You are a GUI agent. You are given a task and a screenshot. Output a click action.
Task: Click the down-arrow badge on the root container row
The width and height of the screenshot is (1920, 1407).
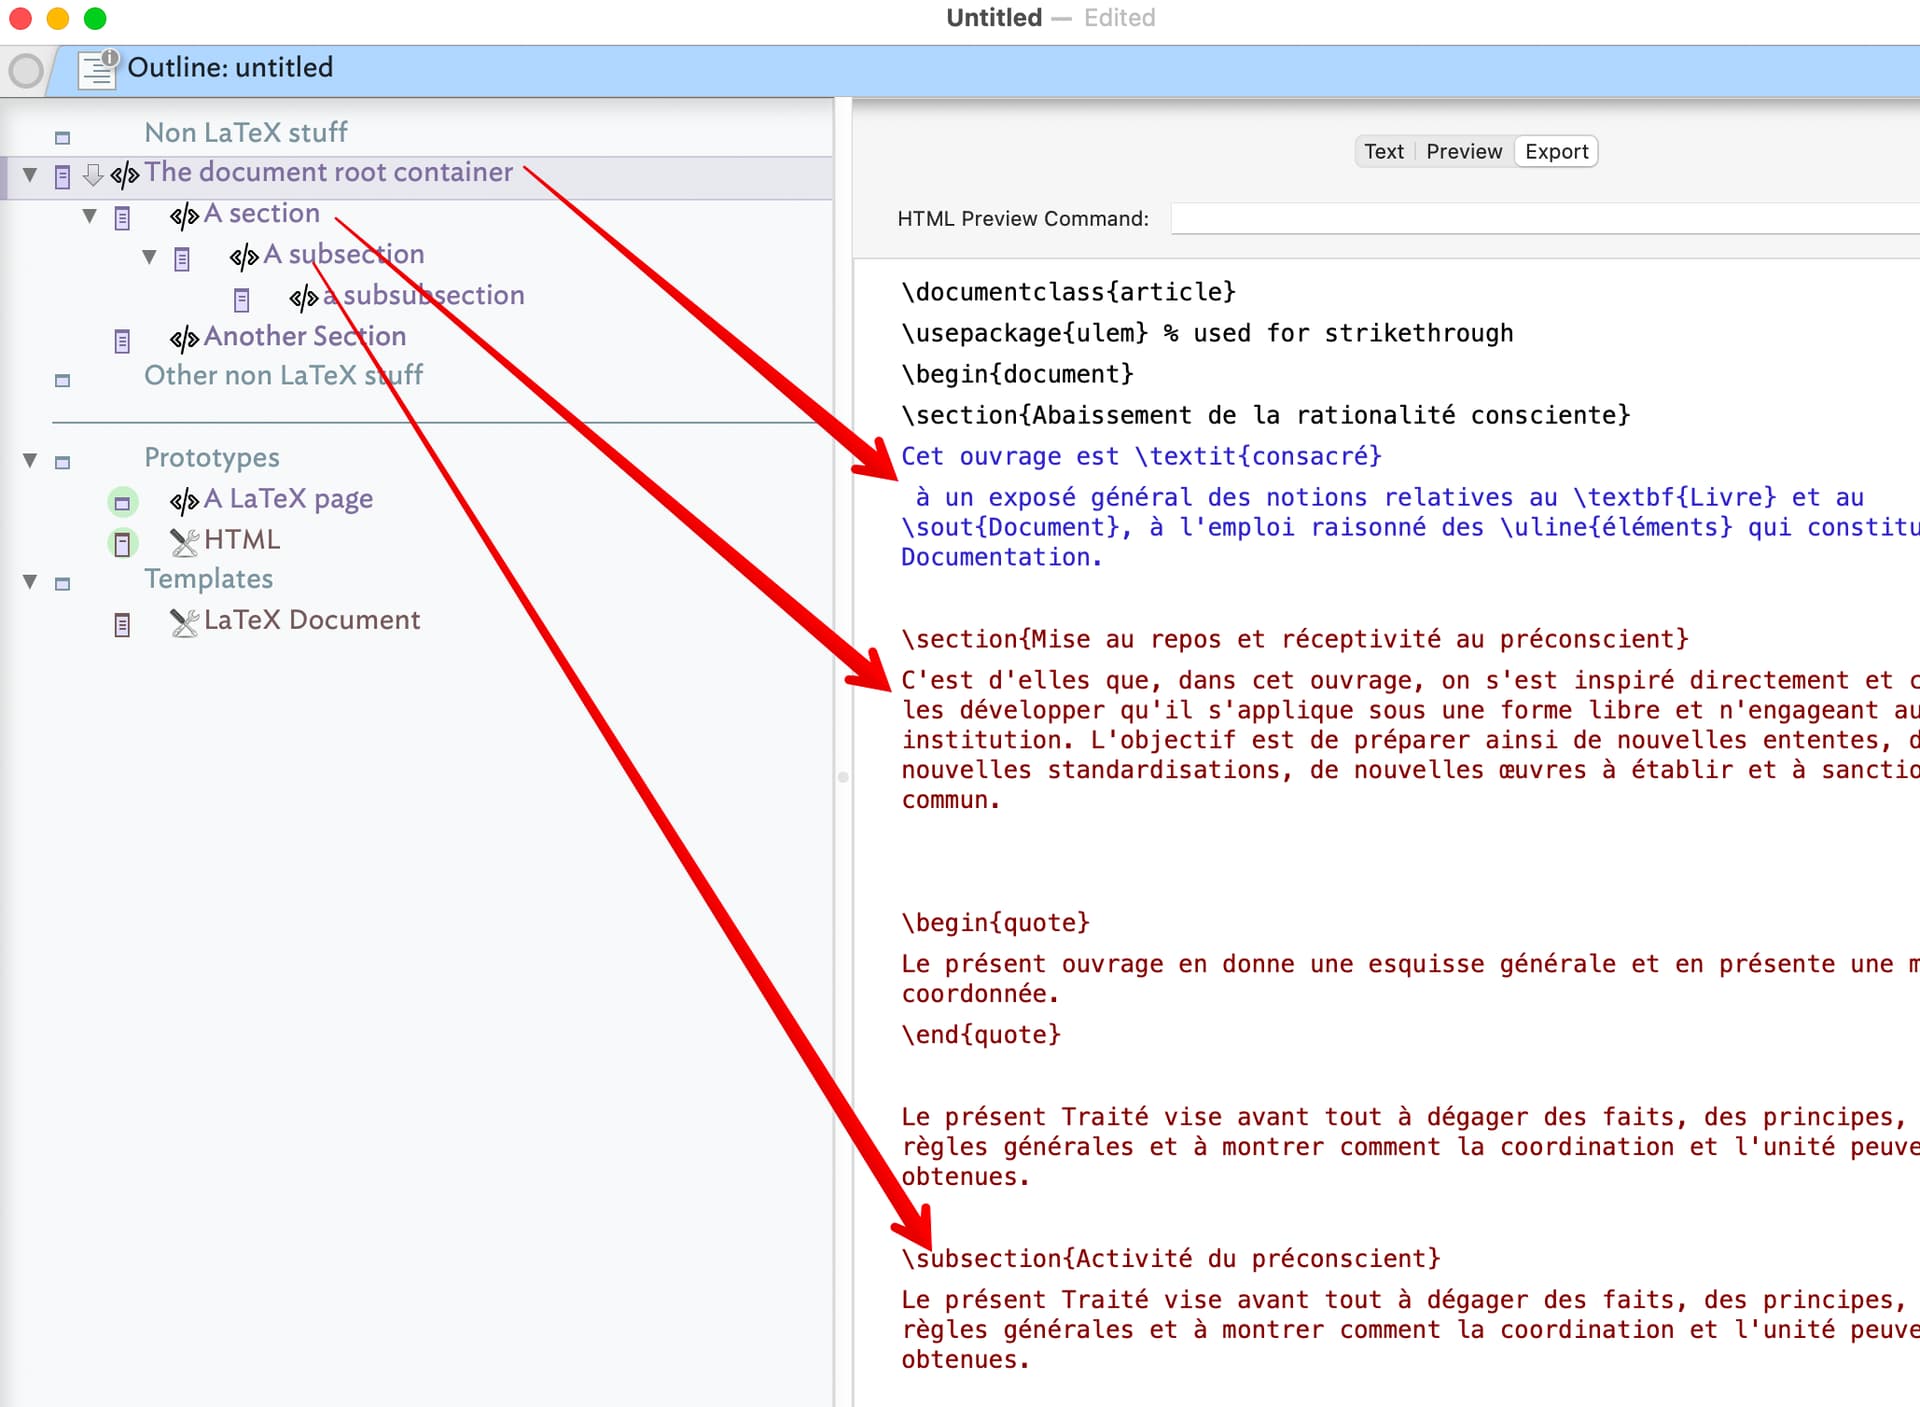click(x=93, y=175)
